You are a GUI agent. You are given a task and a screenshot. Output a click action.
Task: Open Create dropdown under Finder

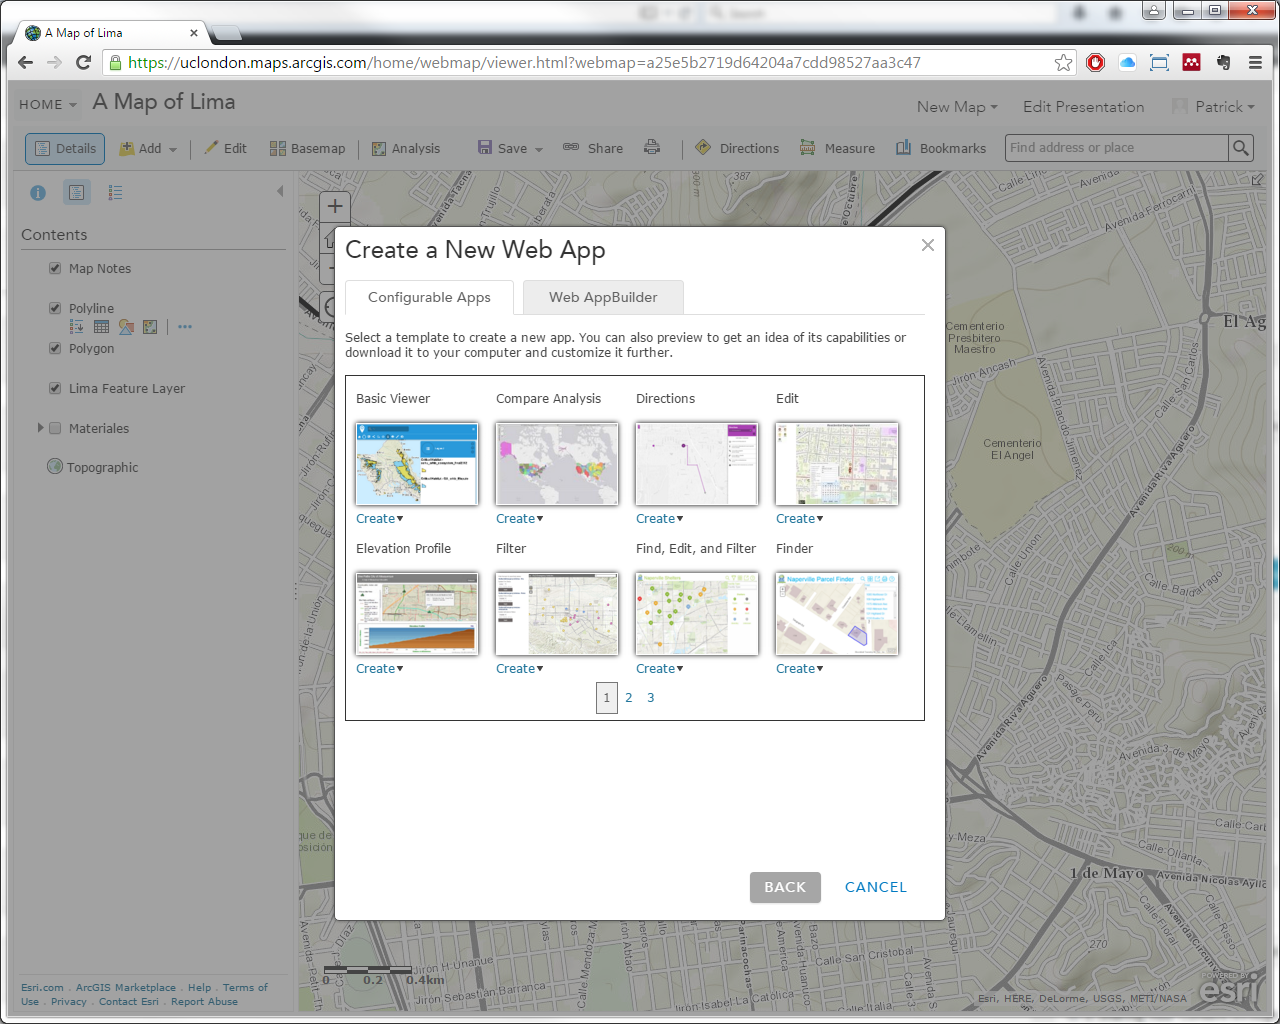click(x=800, y=669)
